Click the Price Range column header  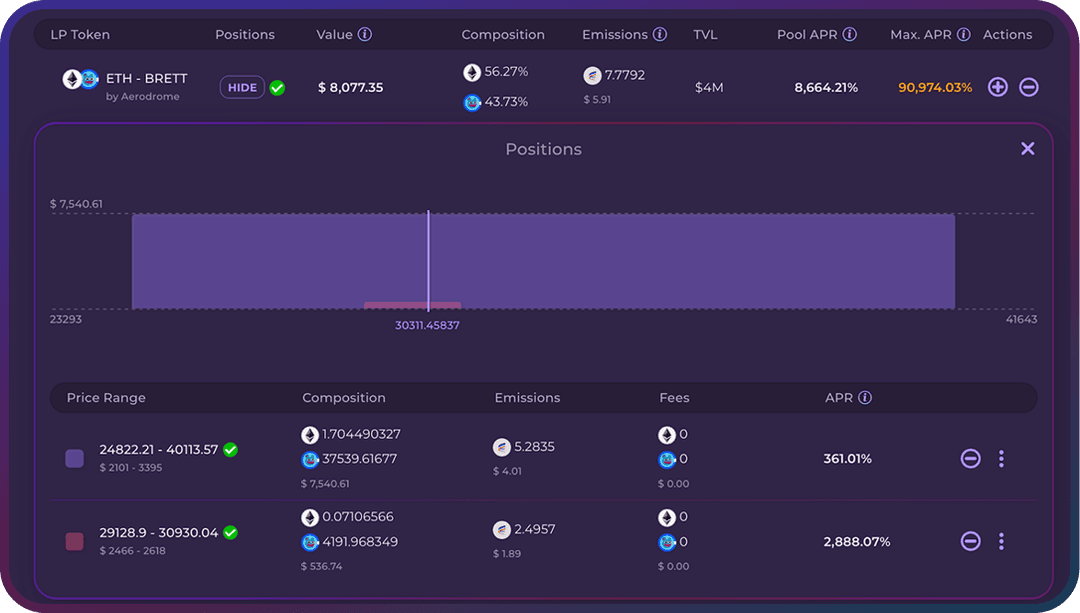(106, 397)
